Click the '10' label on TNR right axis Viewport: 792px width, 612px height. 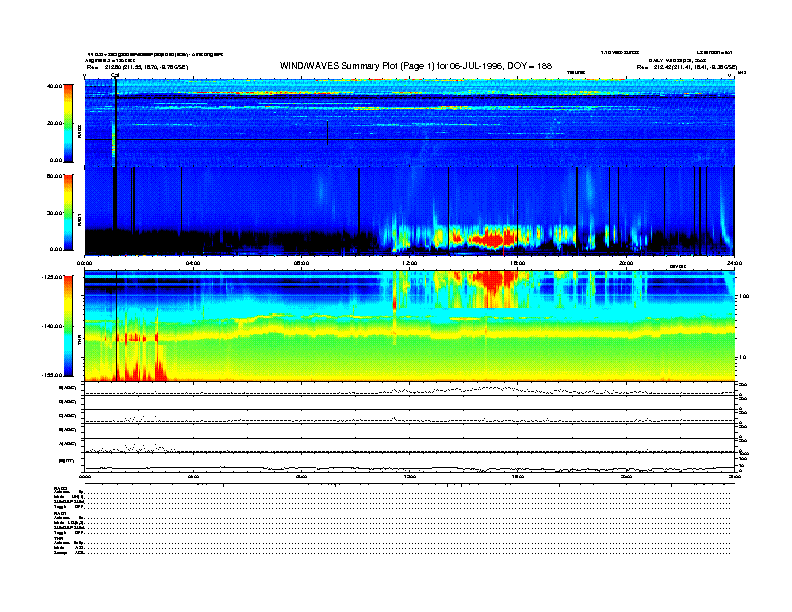[x=742, y=358]
